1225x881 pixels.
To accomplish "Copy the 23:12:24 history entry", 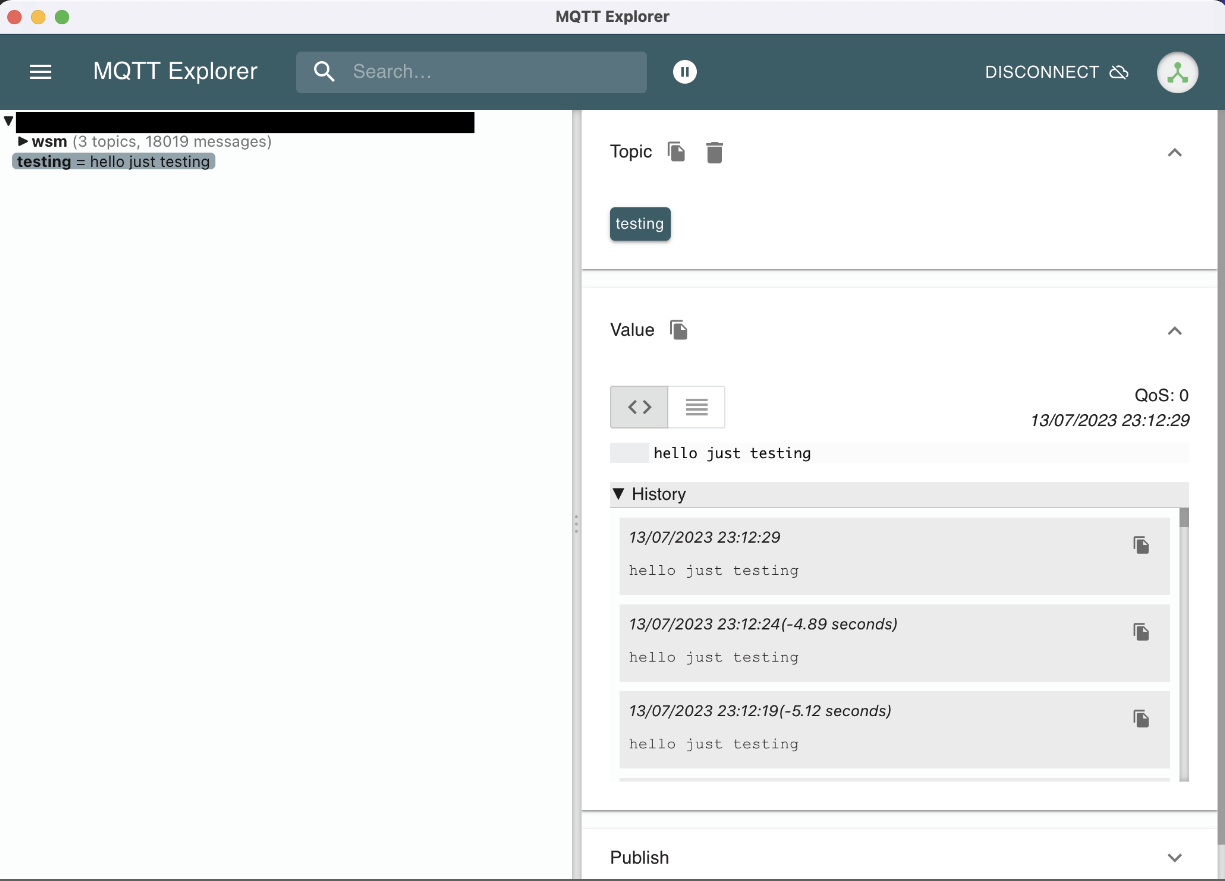I will 1141,630.
